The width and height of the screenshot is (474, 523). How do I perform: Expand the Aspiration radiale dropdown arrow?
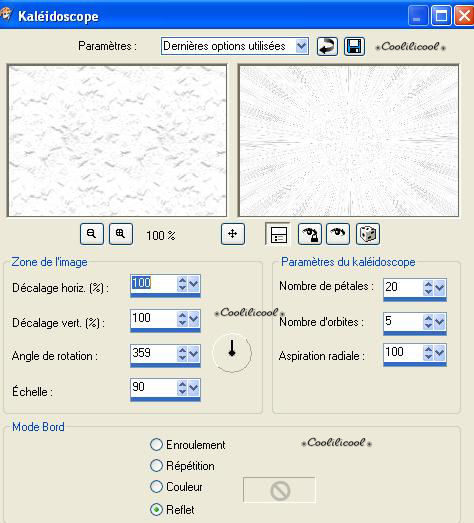(440, 353)
